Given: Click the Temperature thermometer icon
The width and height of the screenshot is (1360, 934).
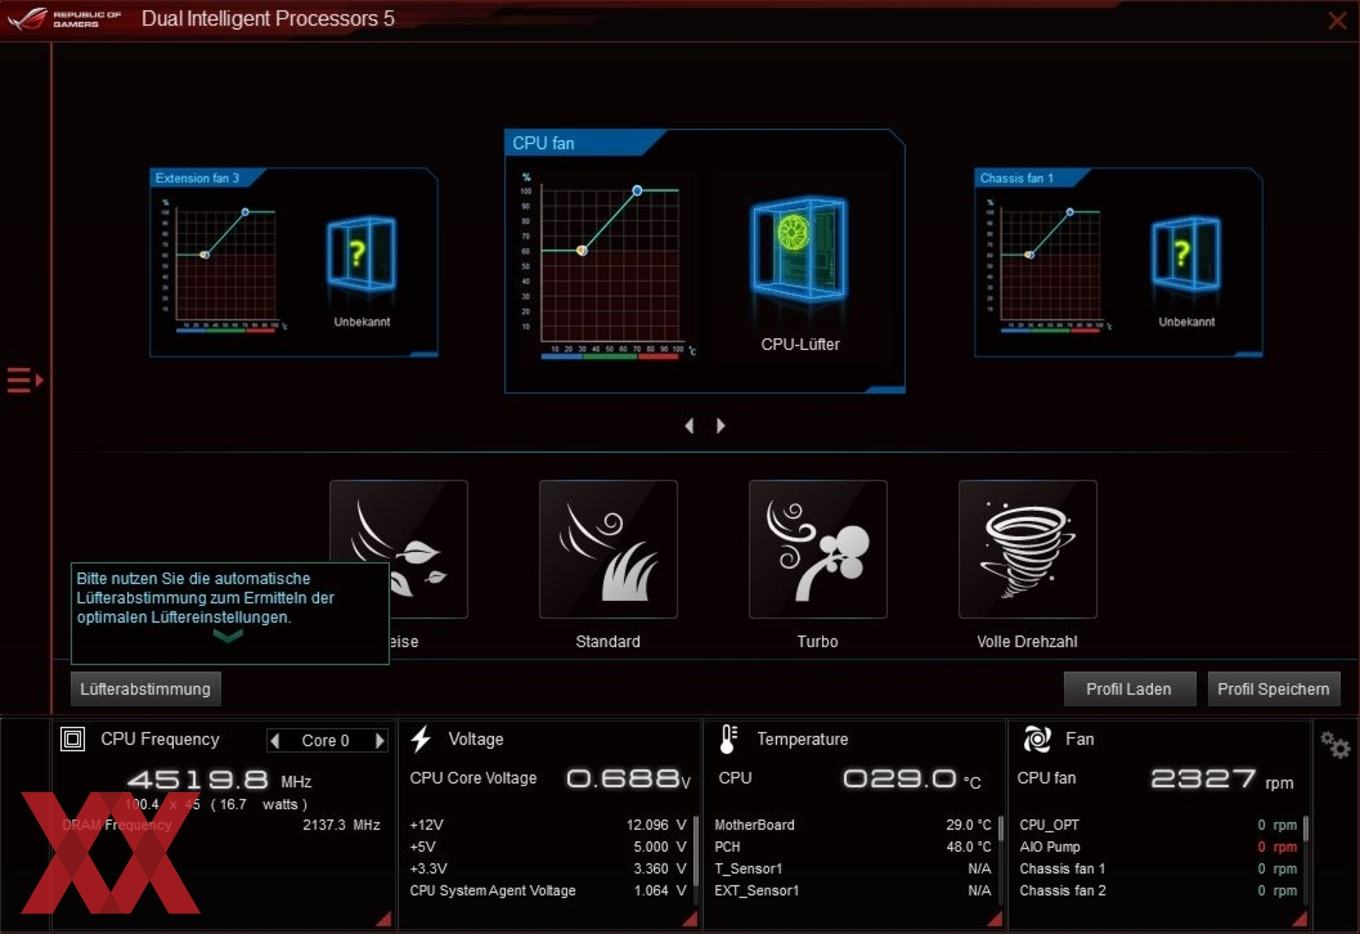Looking at the screenshot, I should point(729,739).
